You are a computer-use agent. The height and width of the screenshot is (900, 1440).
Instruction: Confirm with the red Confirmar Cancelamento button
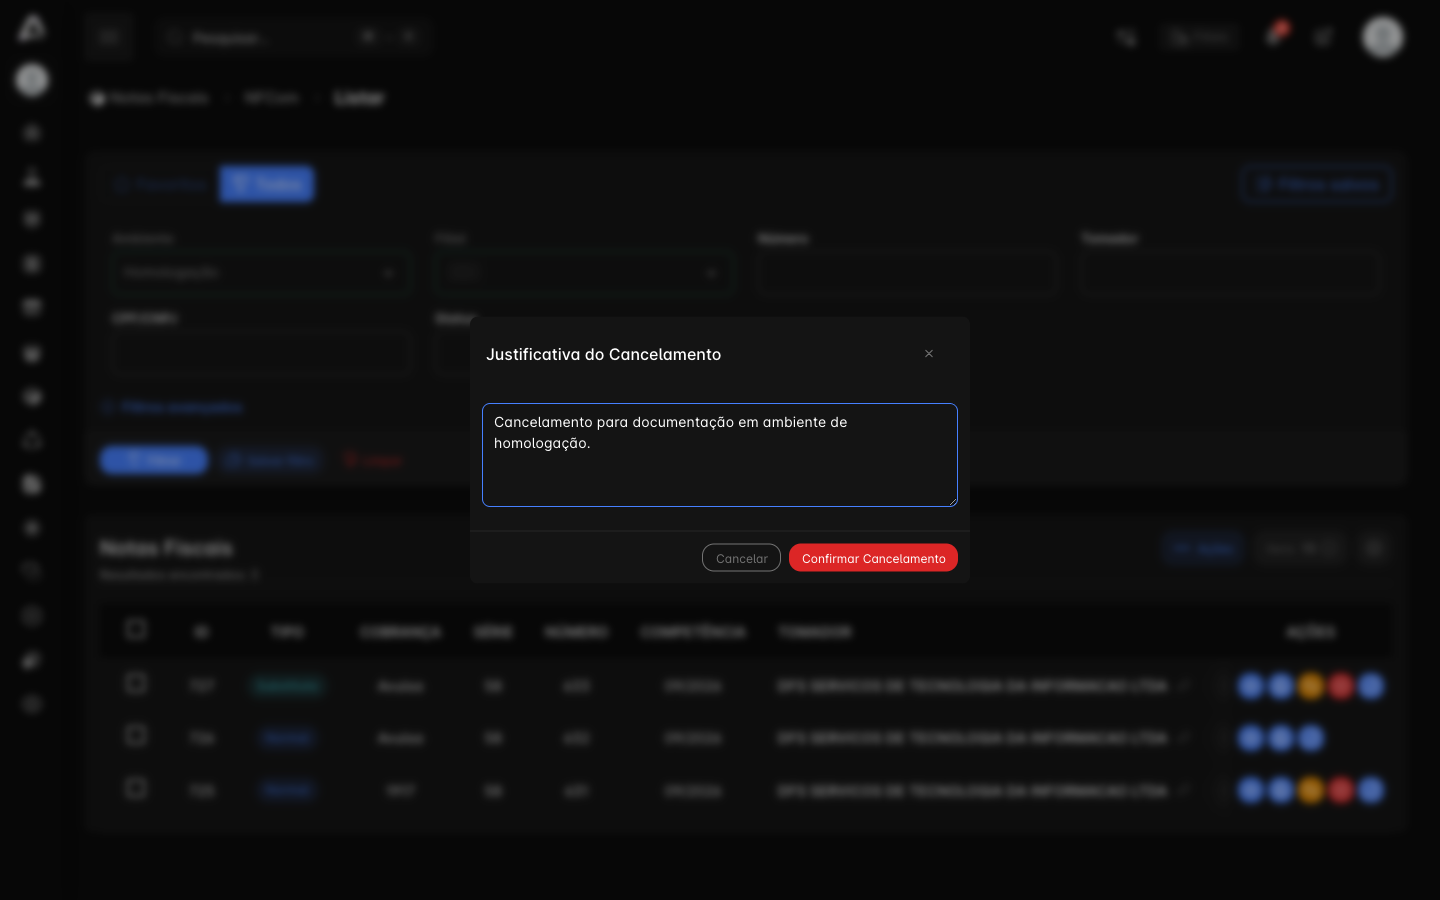pos(873,558)
